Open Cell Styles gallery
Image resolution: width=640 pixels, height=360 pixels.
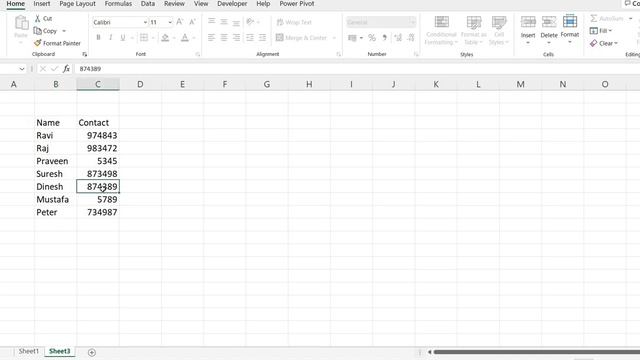click(499, 30)
